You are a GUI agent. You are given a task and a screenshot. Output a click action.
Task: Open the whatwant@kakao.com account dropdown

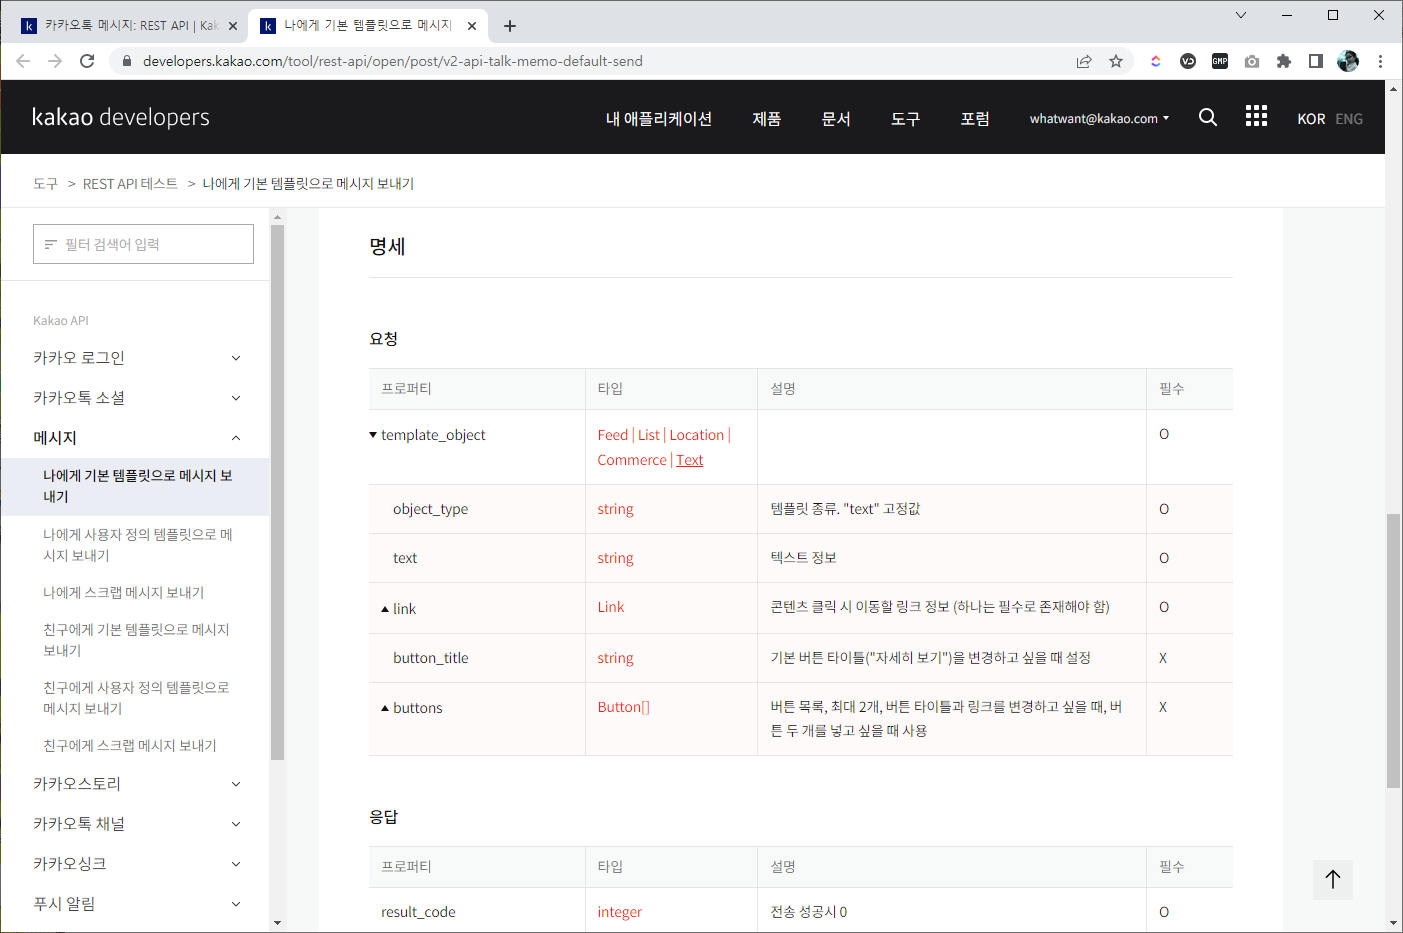(x=1099, y=118)
